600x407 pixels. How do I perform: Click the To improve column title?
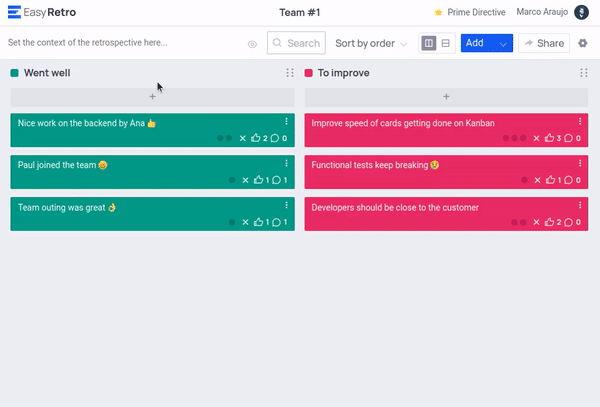click(344, 73)
